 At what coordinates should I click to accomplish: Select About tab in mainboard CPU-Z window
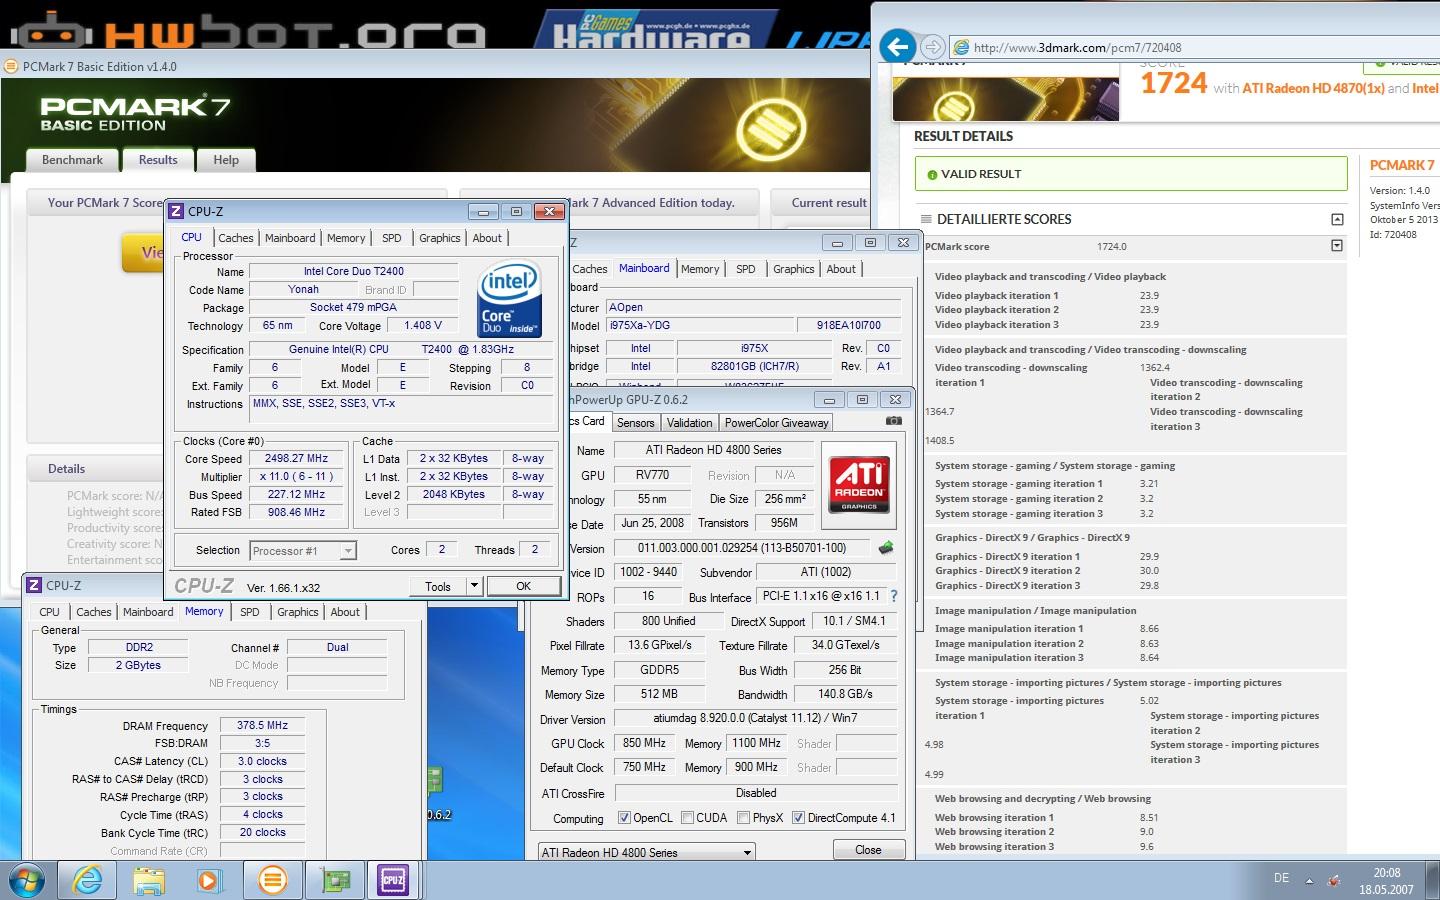coord(841,269)
